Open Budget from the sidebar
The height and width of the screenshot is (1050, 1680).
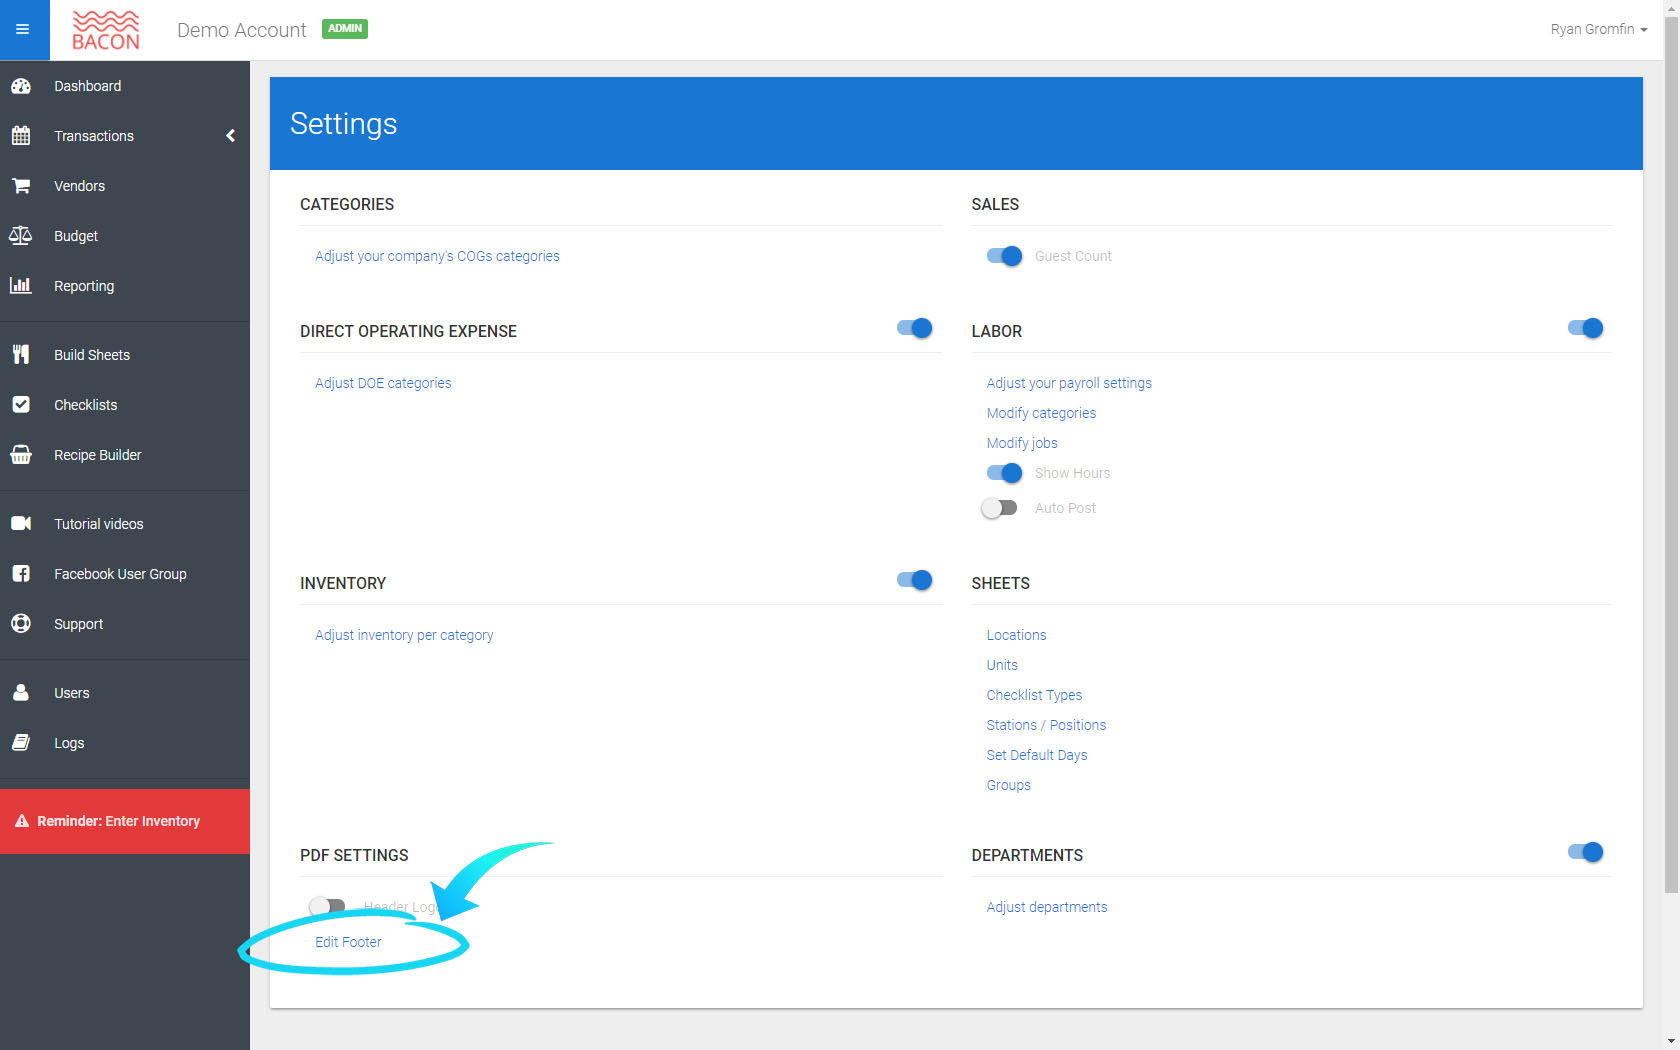[125, 236]
